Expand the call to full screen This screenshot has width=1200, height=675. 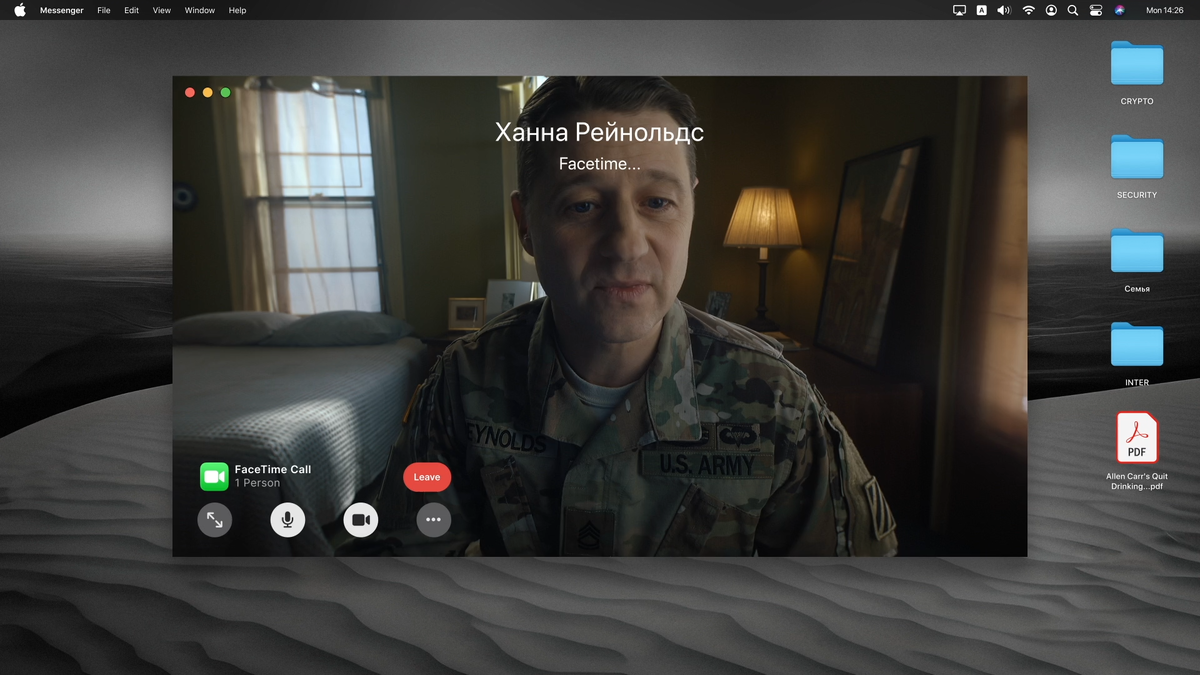coord(214,520)
